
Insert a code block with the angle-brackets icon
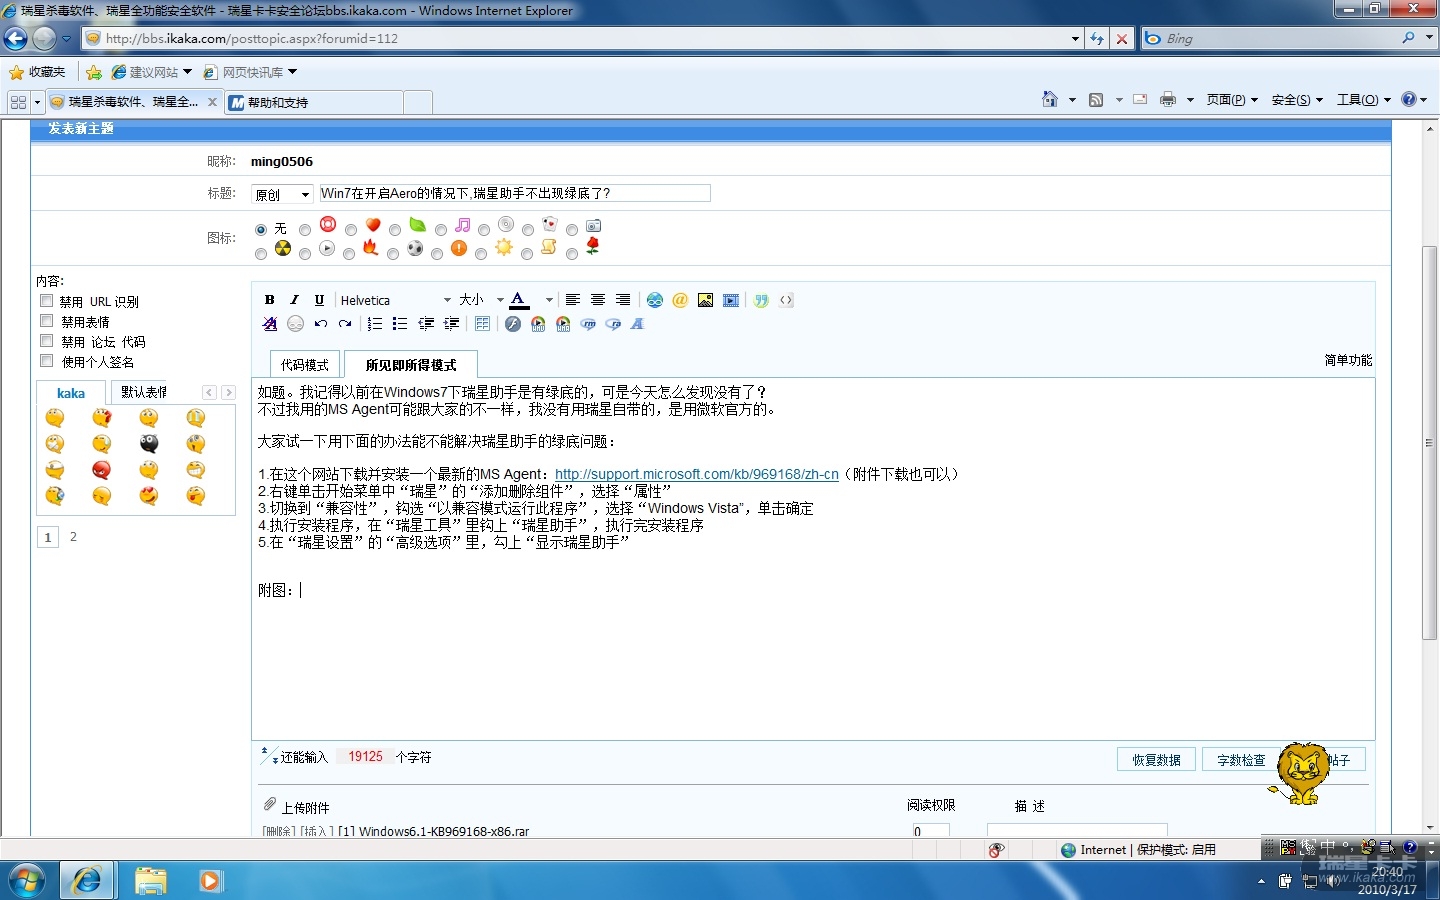(x=786, y=300)
